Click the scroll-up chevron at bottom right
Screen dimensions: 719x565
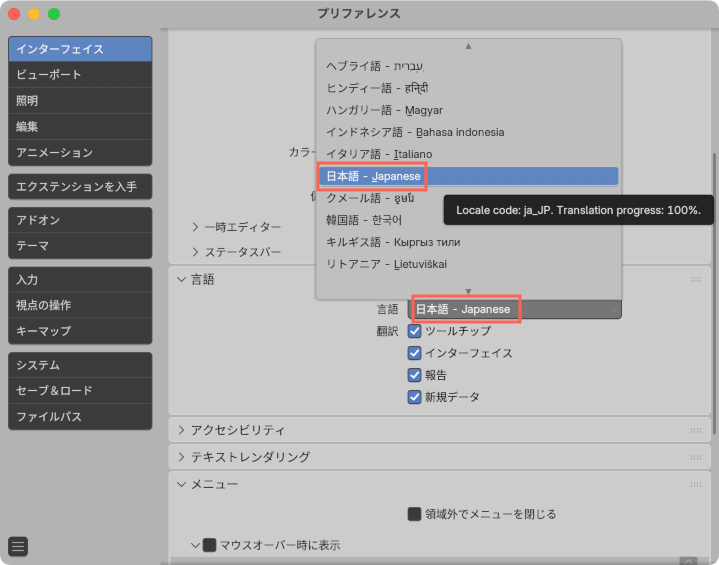point(688,561)
